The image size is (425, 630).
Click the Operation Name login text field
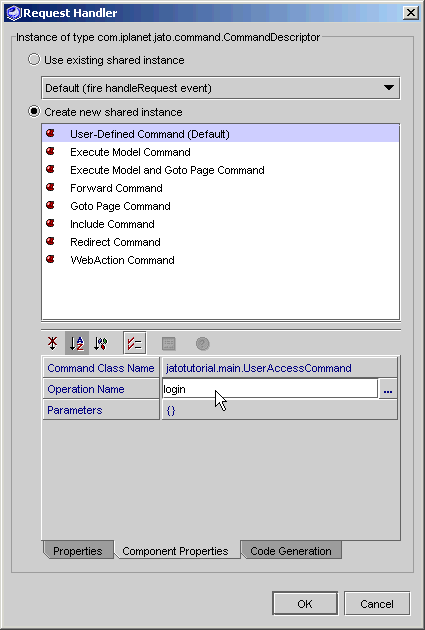tap(270, 389)
